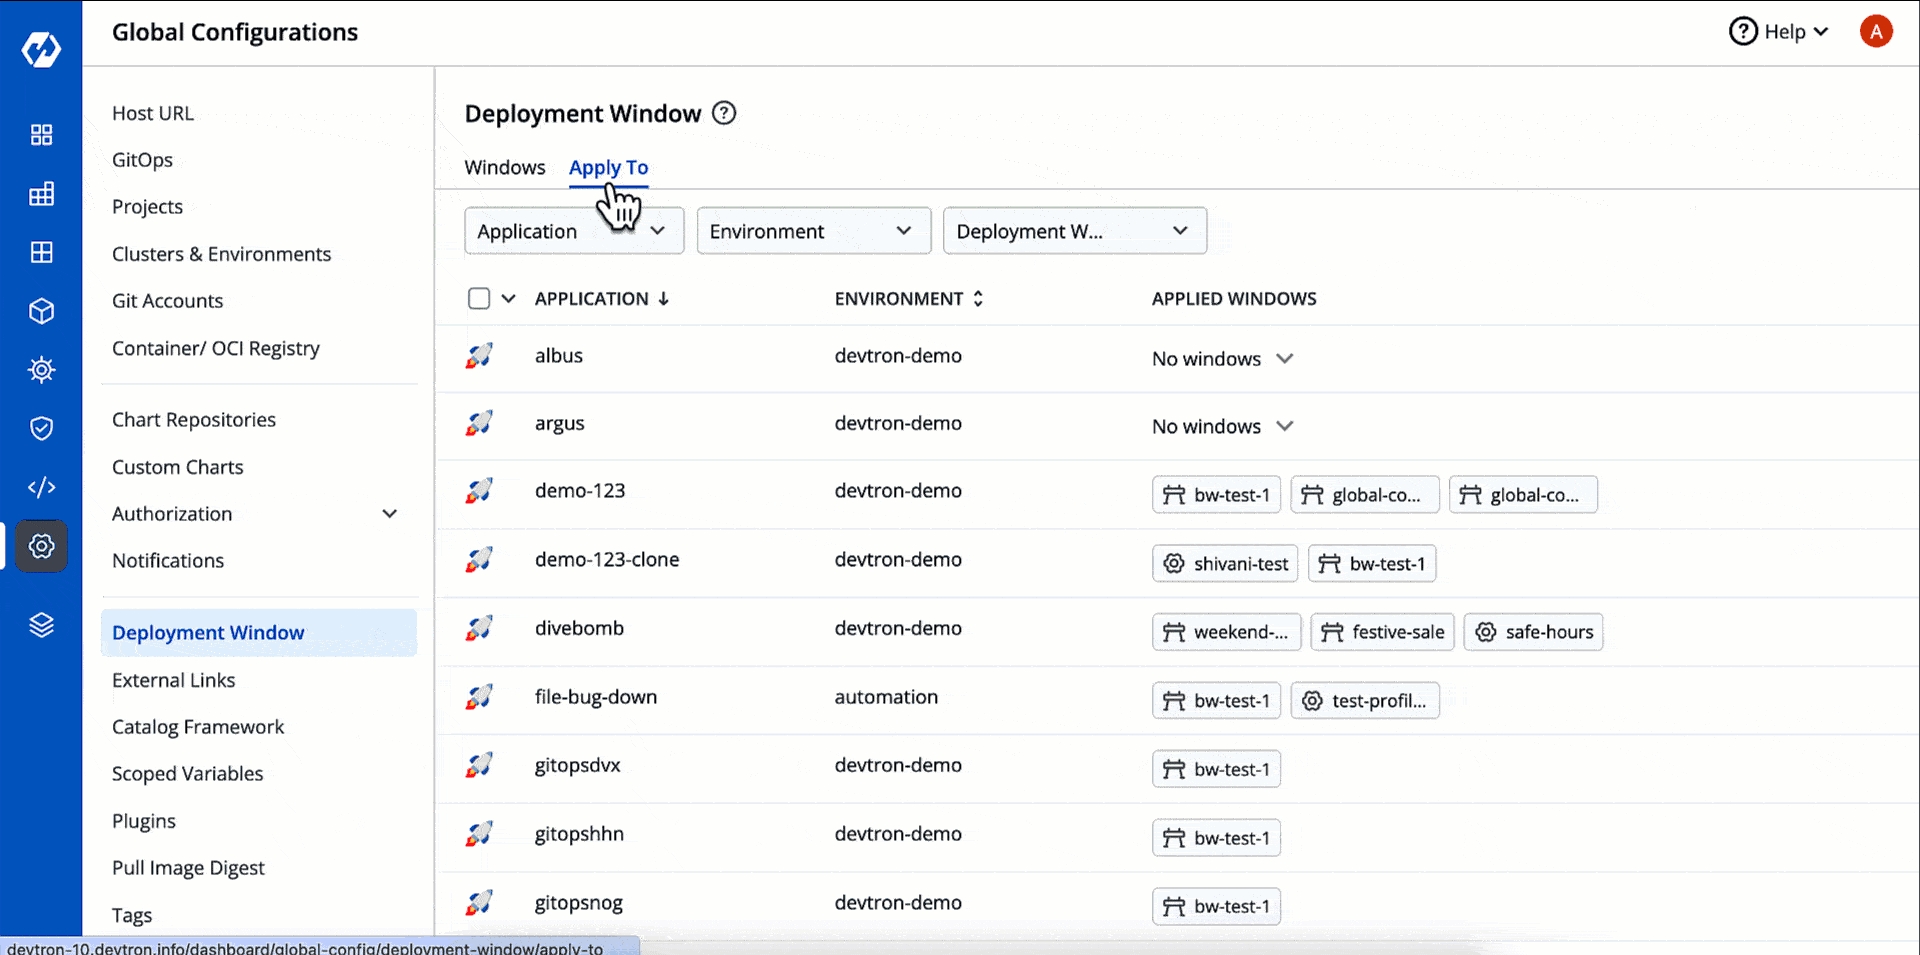Click the Devtron logo icon

pyautogui.click(x=41, y=49)
